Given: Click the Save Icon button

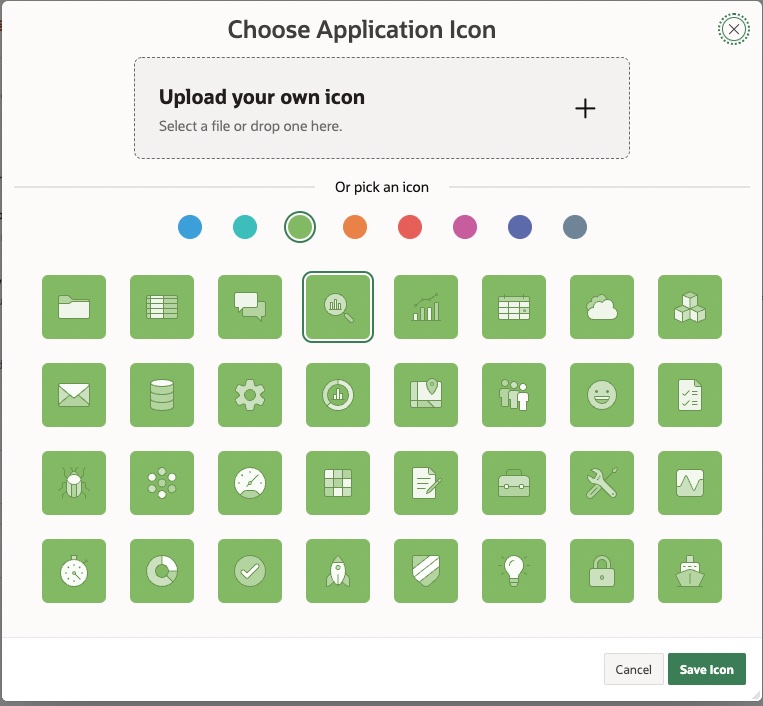Looking at the screenshot, I should (x=706, y=670).
